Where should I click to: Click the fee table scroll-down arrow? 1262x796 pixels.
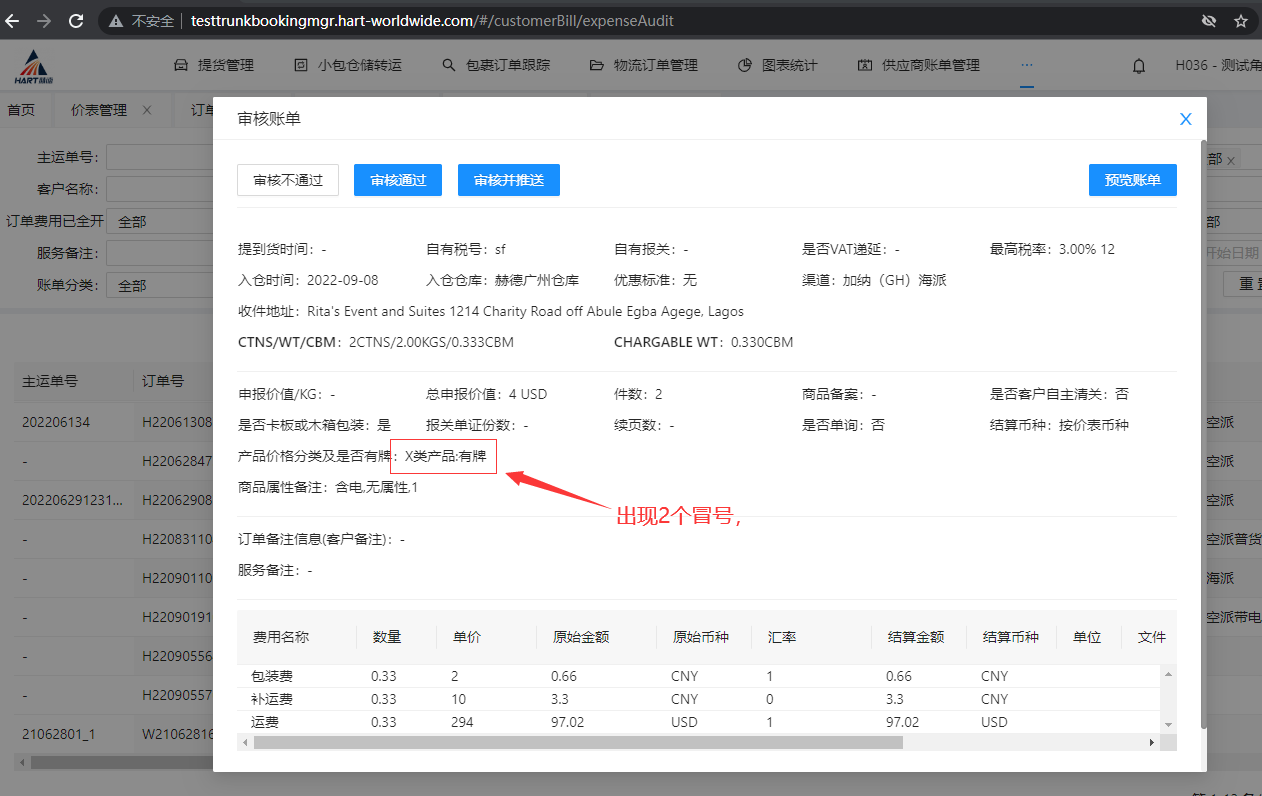(x=1166, y=723)
